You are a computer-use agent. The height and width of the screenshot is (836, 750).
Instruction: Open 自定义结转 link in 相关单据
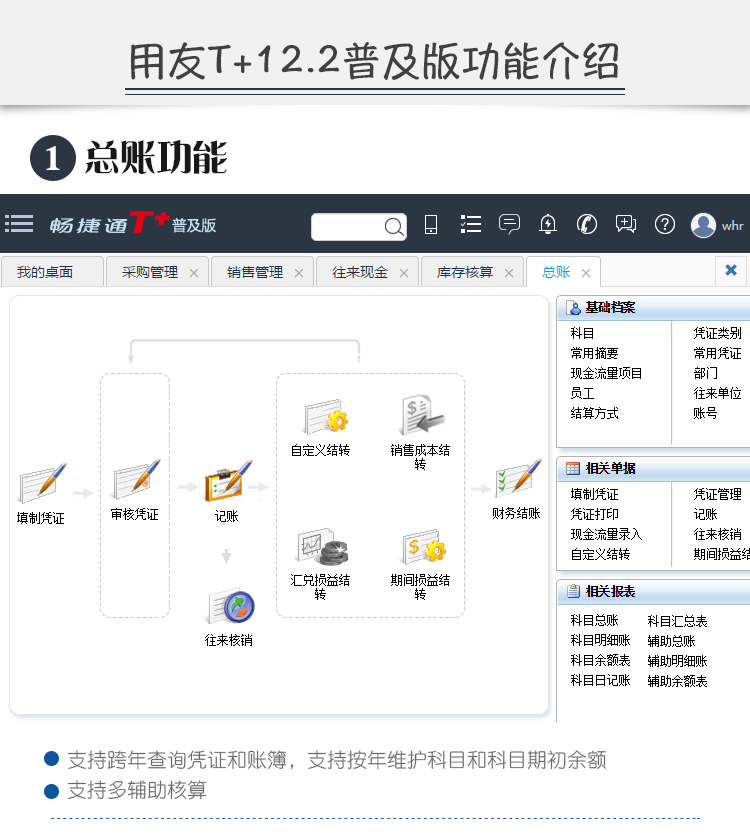[600, 554]
